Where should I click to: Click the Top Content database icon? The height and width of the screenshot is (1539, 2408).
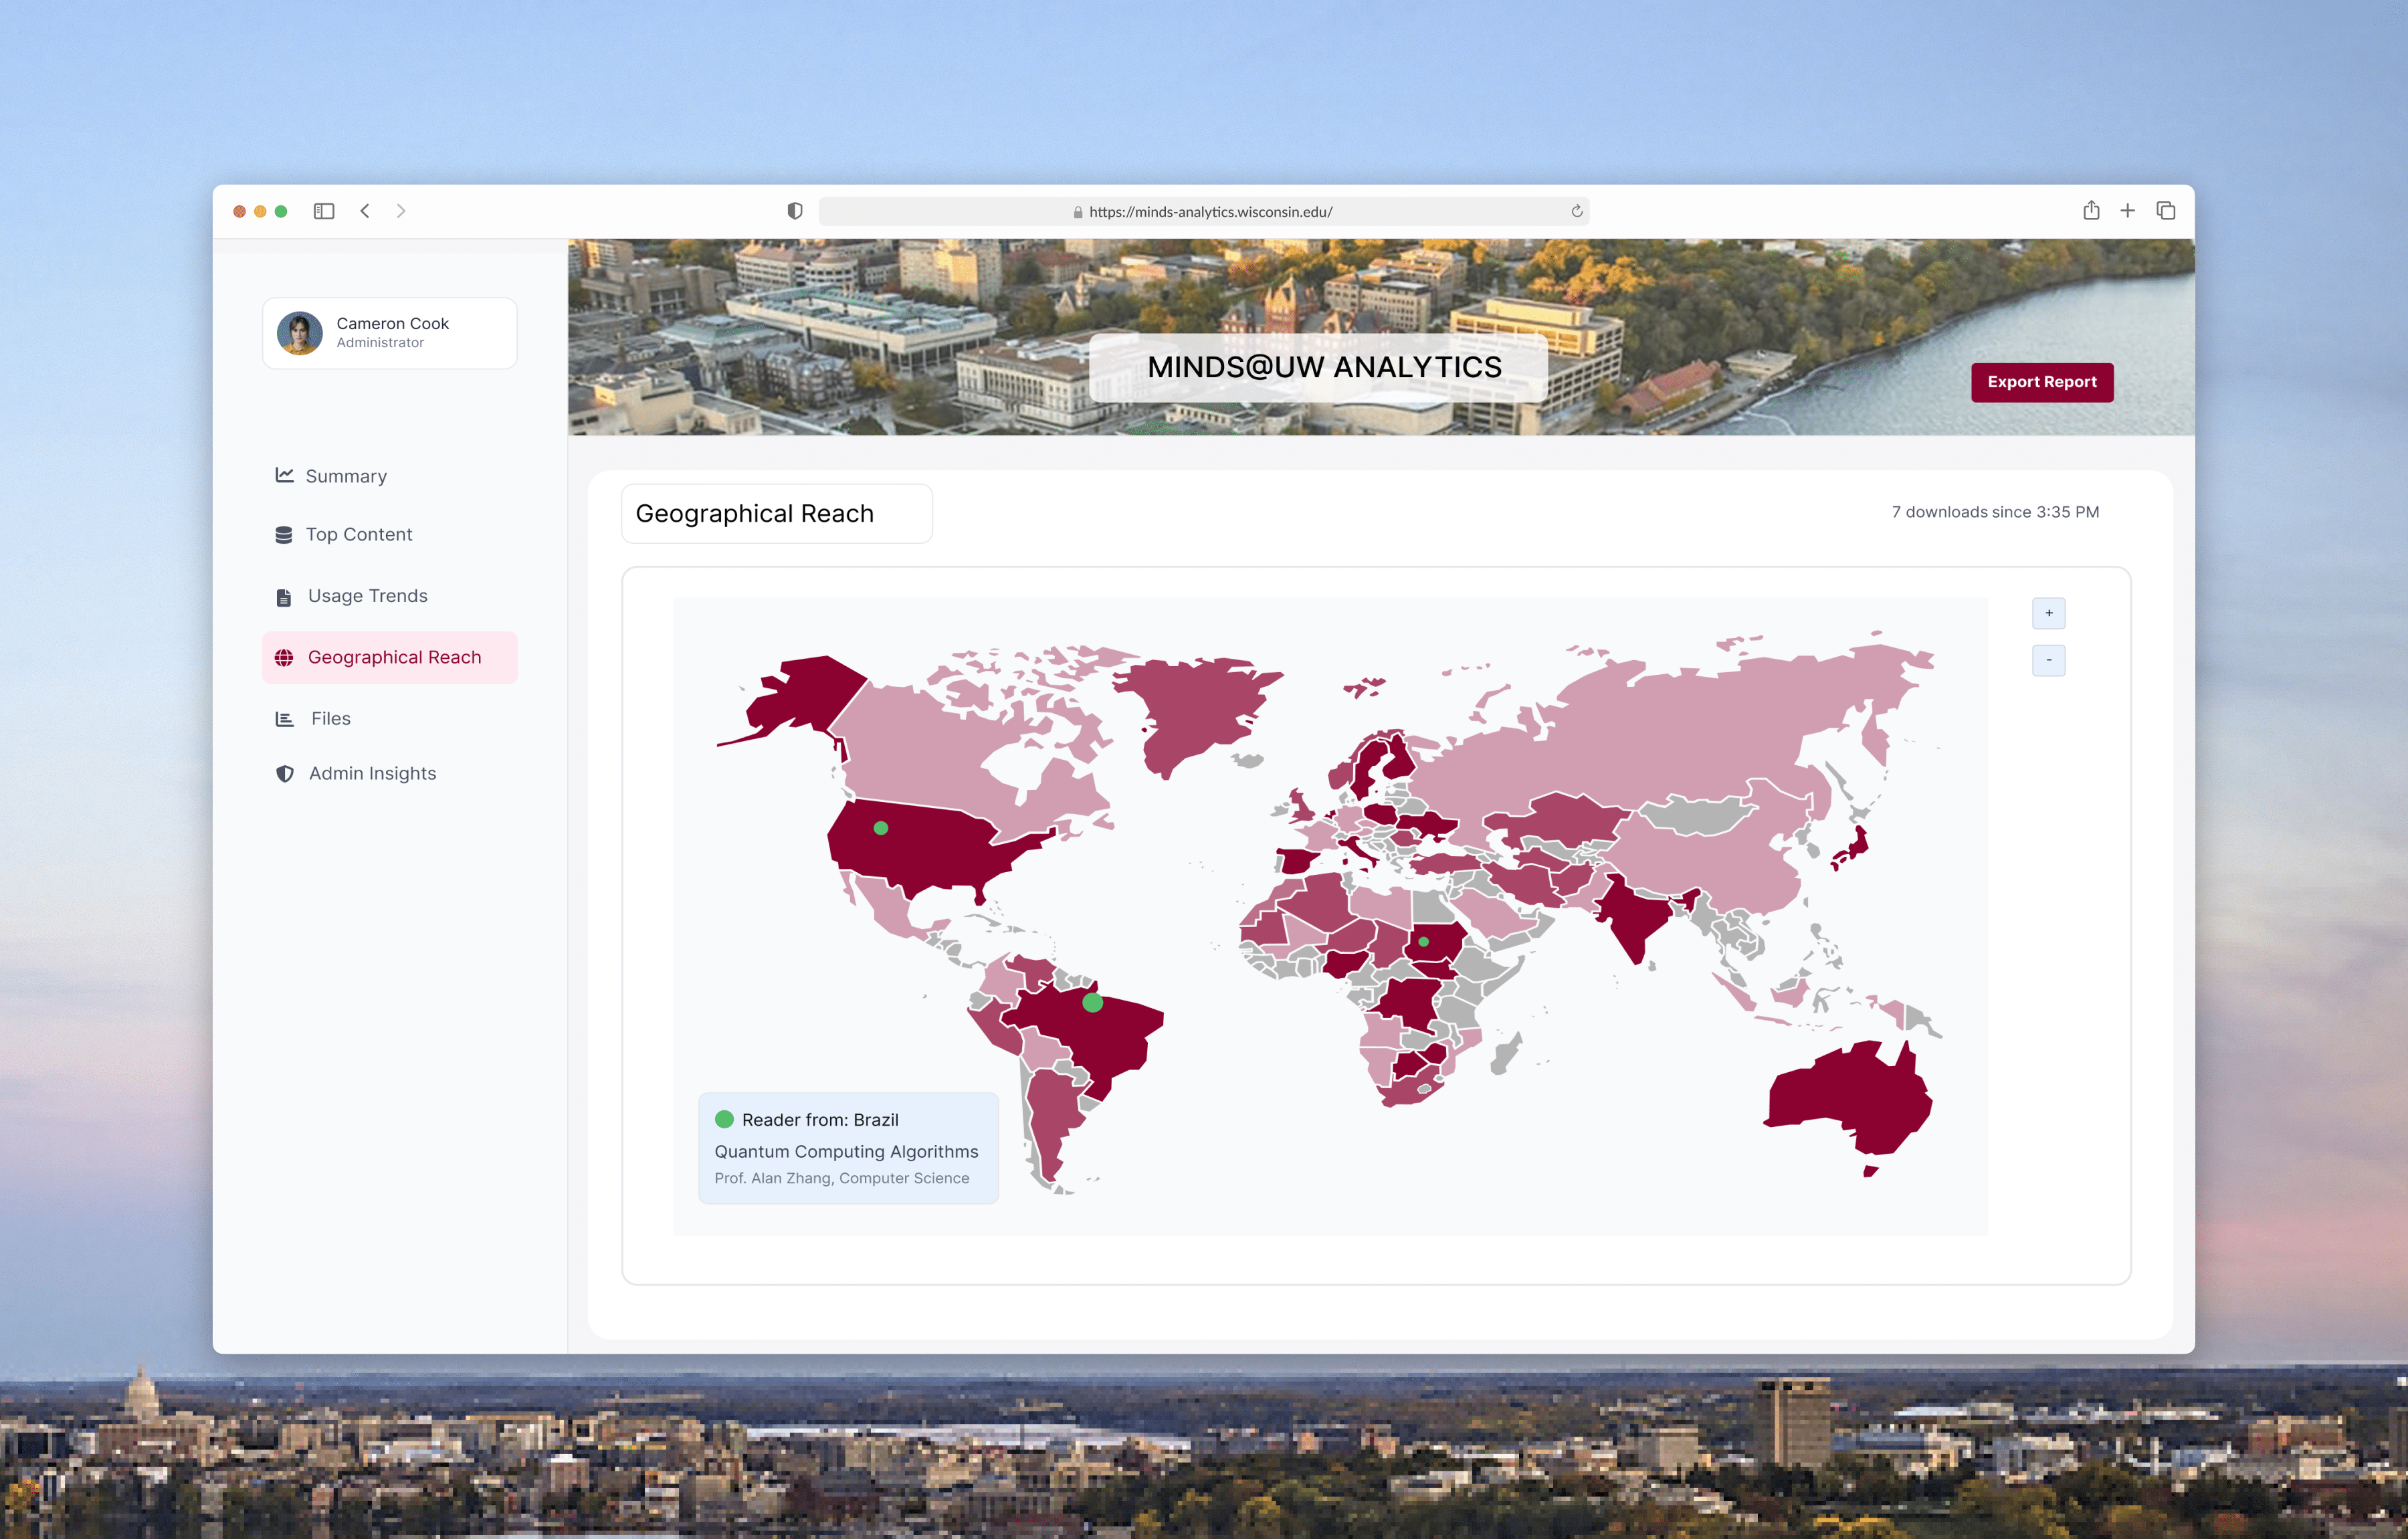[x=284, y=535]
